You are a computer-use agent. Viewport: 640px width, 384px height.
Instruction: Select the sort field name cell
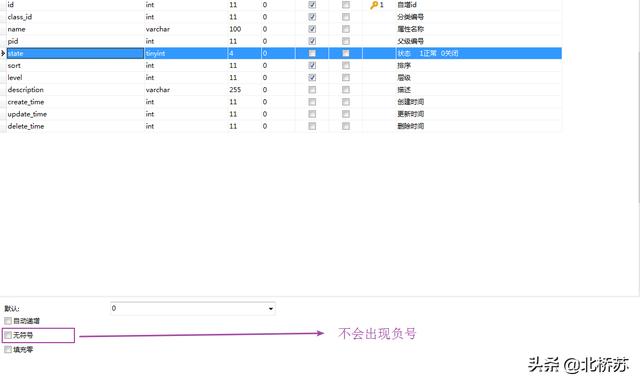[75, 65]
